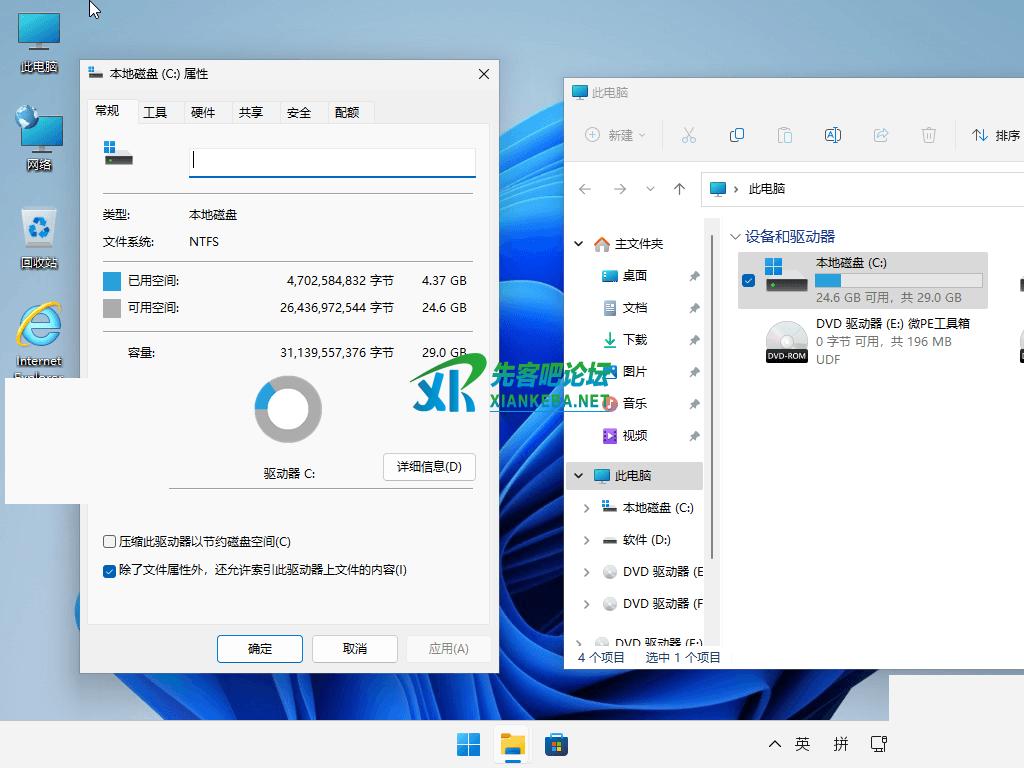This screenshot has height=768, width=1024.
Task: Click the Delete trash icon in toolbar
Action: tap(928, 135)
